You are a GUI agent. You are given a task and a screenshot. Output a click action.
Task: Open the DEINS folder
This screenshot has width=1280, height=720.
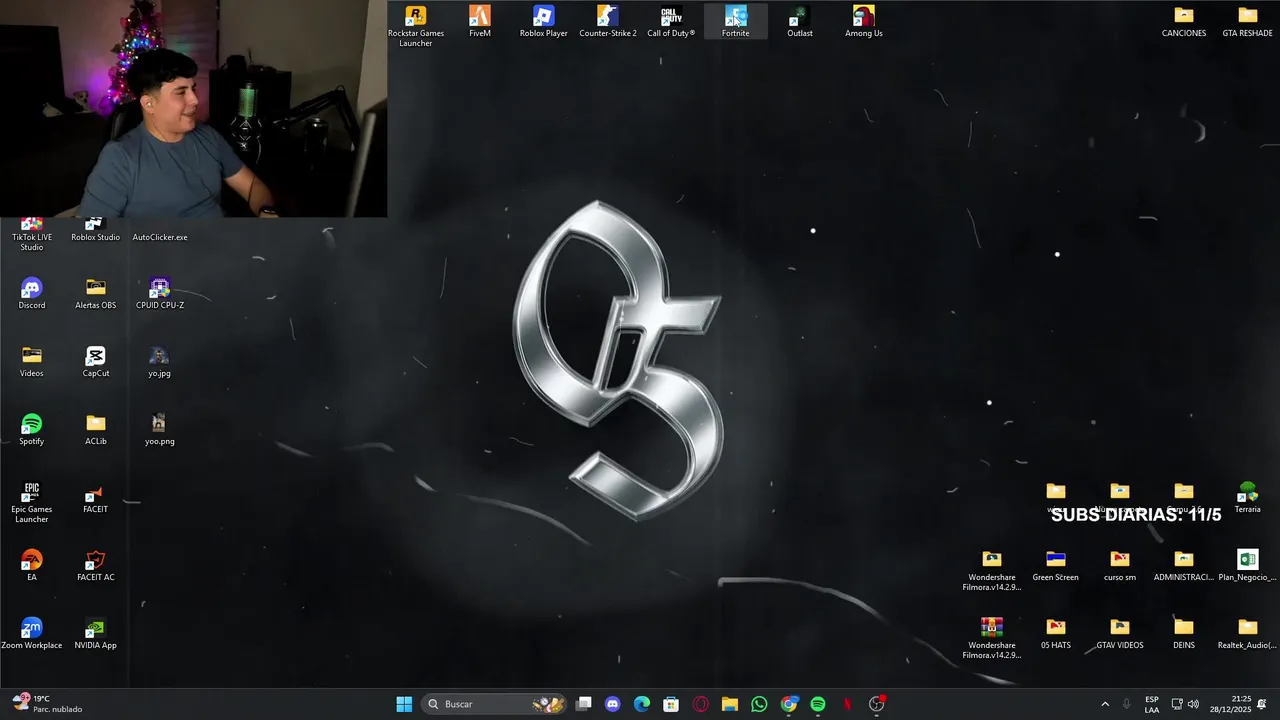coord(1184,634)
